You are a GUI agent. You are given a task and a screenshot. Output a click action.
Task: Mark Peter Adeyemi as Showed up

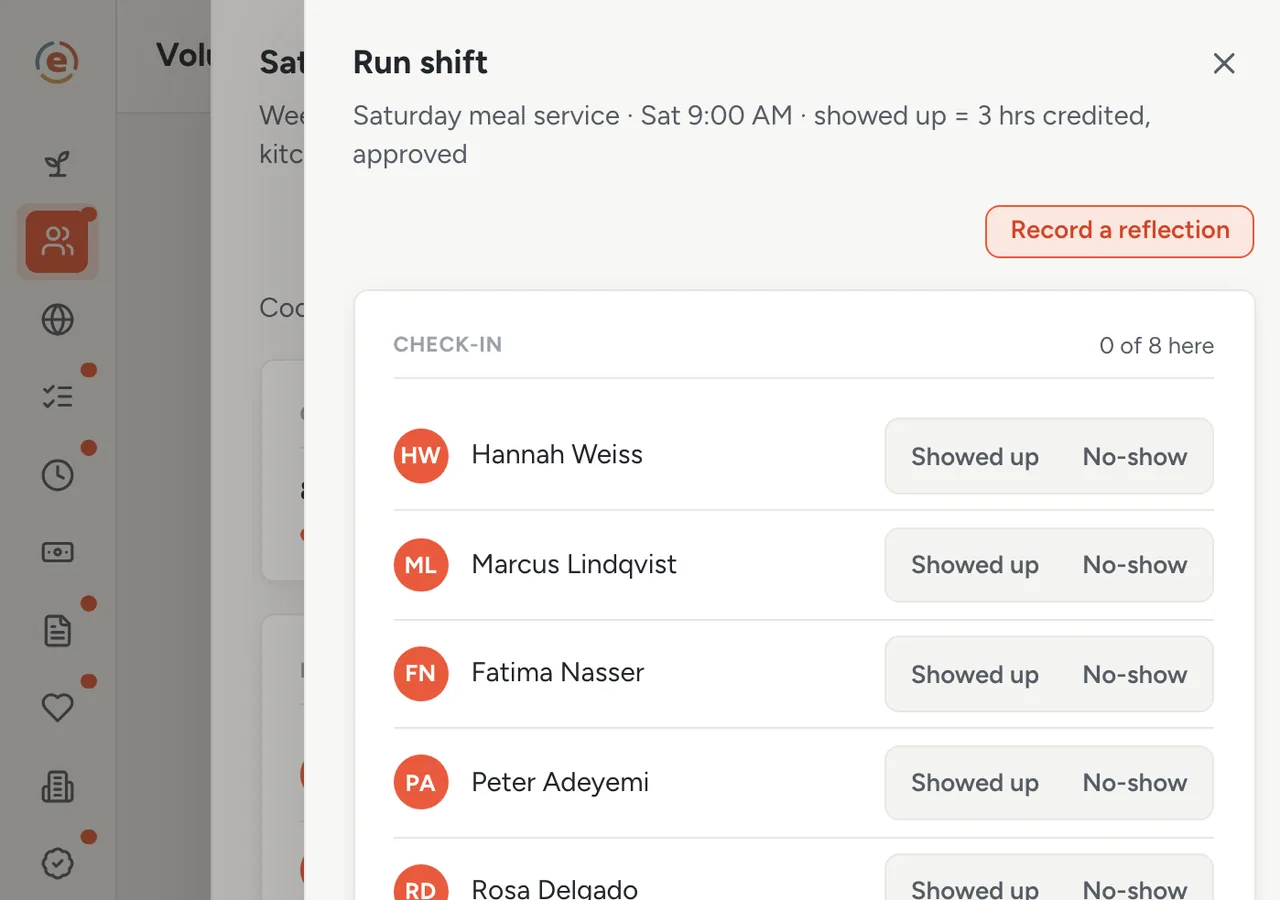click(975, 783)
